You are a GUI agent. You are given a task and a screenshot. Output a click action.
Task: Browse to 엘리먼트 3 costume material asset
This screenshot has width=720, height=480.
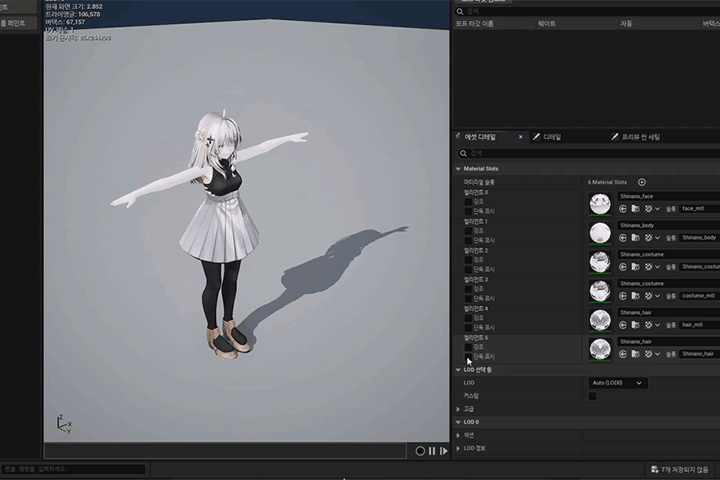coord(636,296)
